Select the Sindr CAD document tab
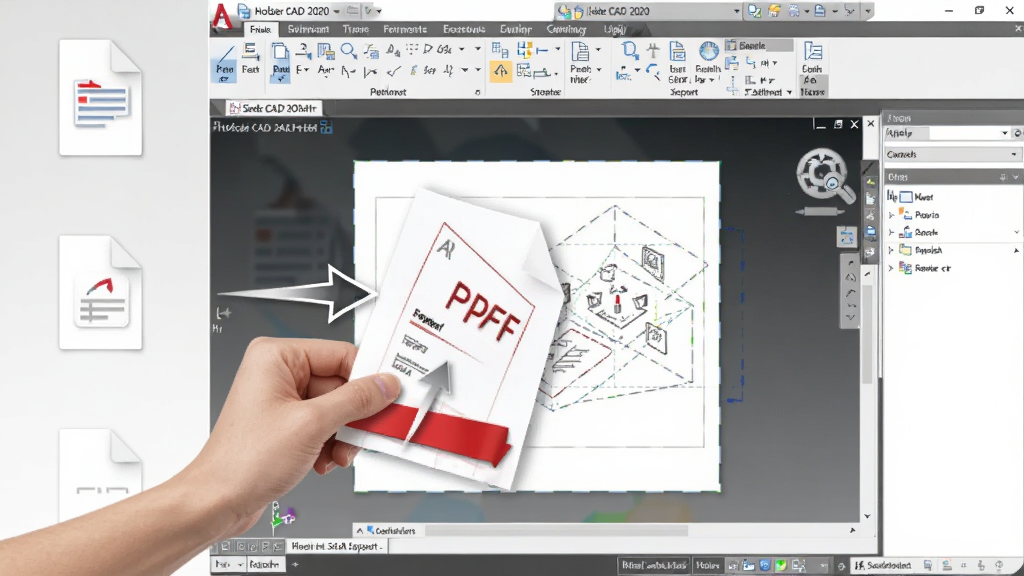The height and width of the screenshot is (576, 1024). click(x=273, y=108)
